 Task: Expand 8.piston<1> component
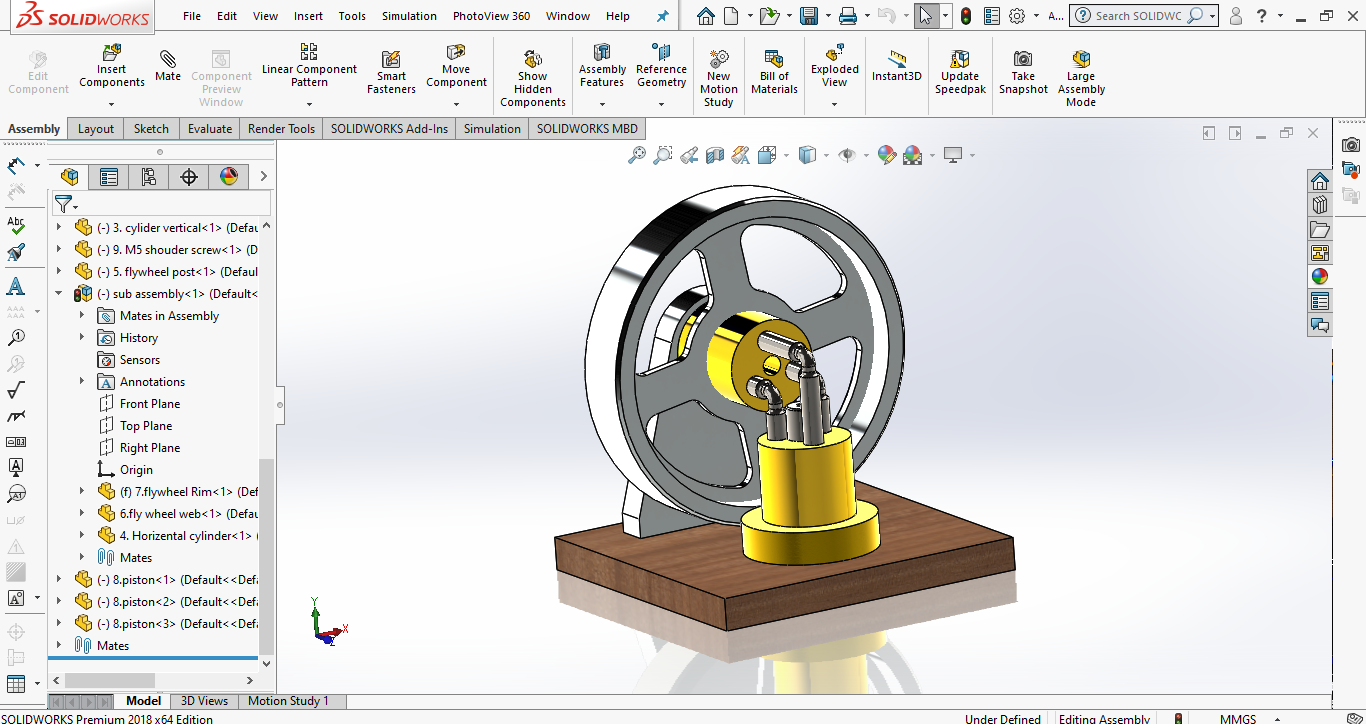pos(58,579)
